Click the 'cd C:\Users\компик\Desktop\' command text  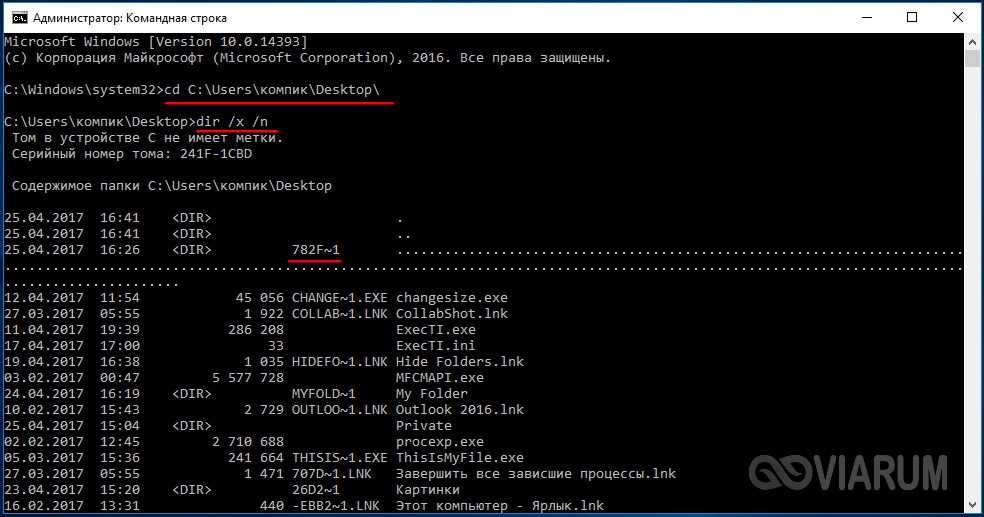[272, 90]
